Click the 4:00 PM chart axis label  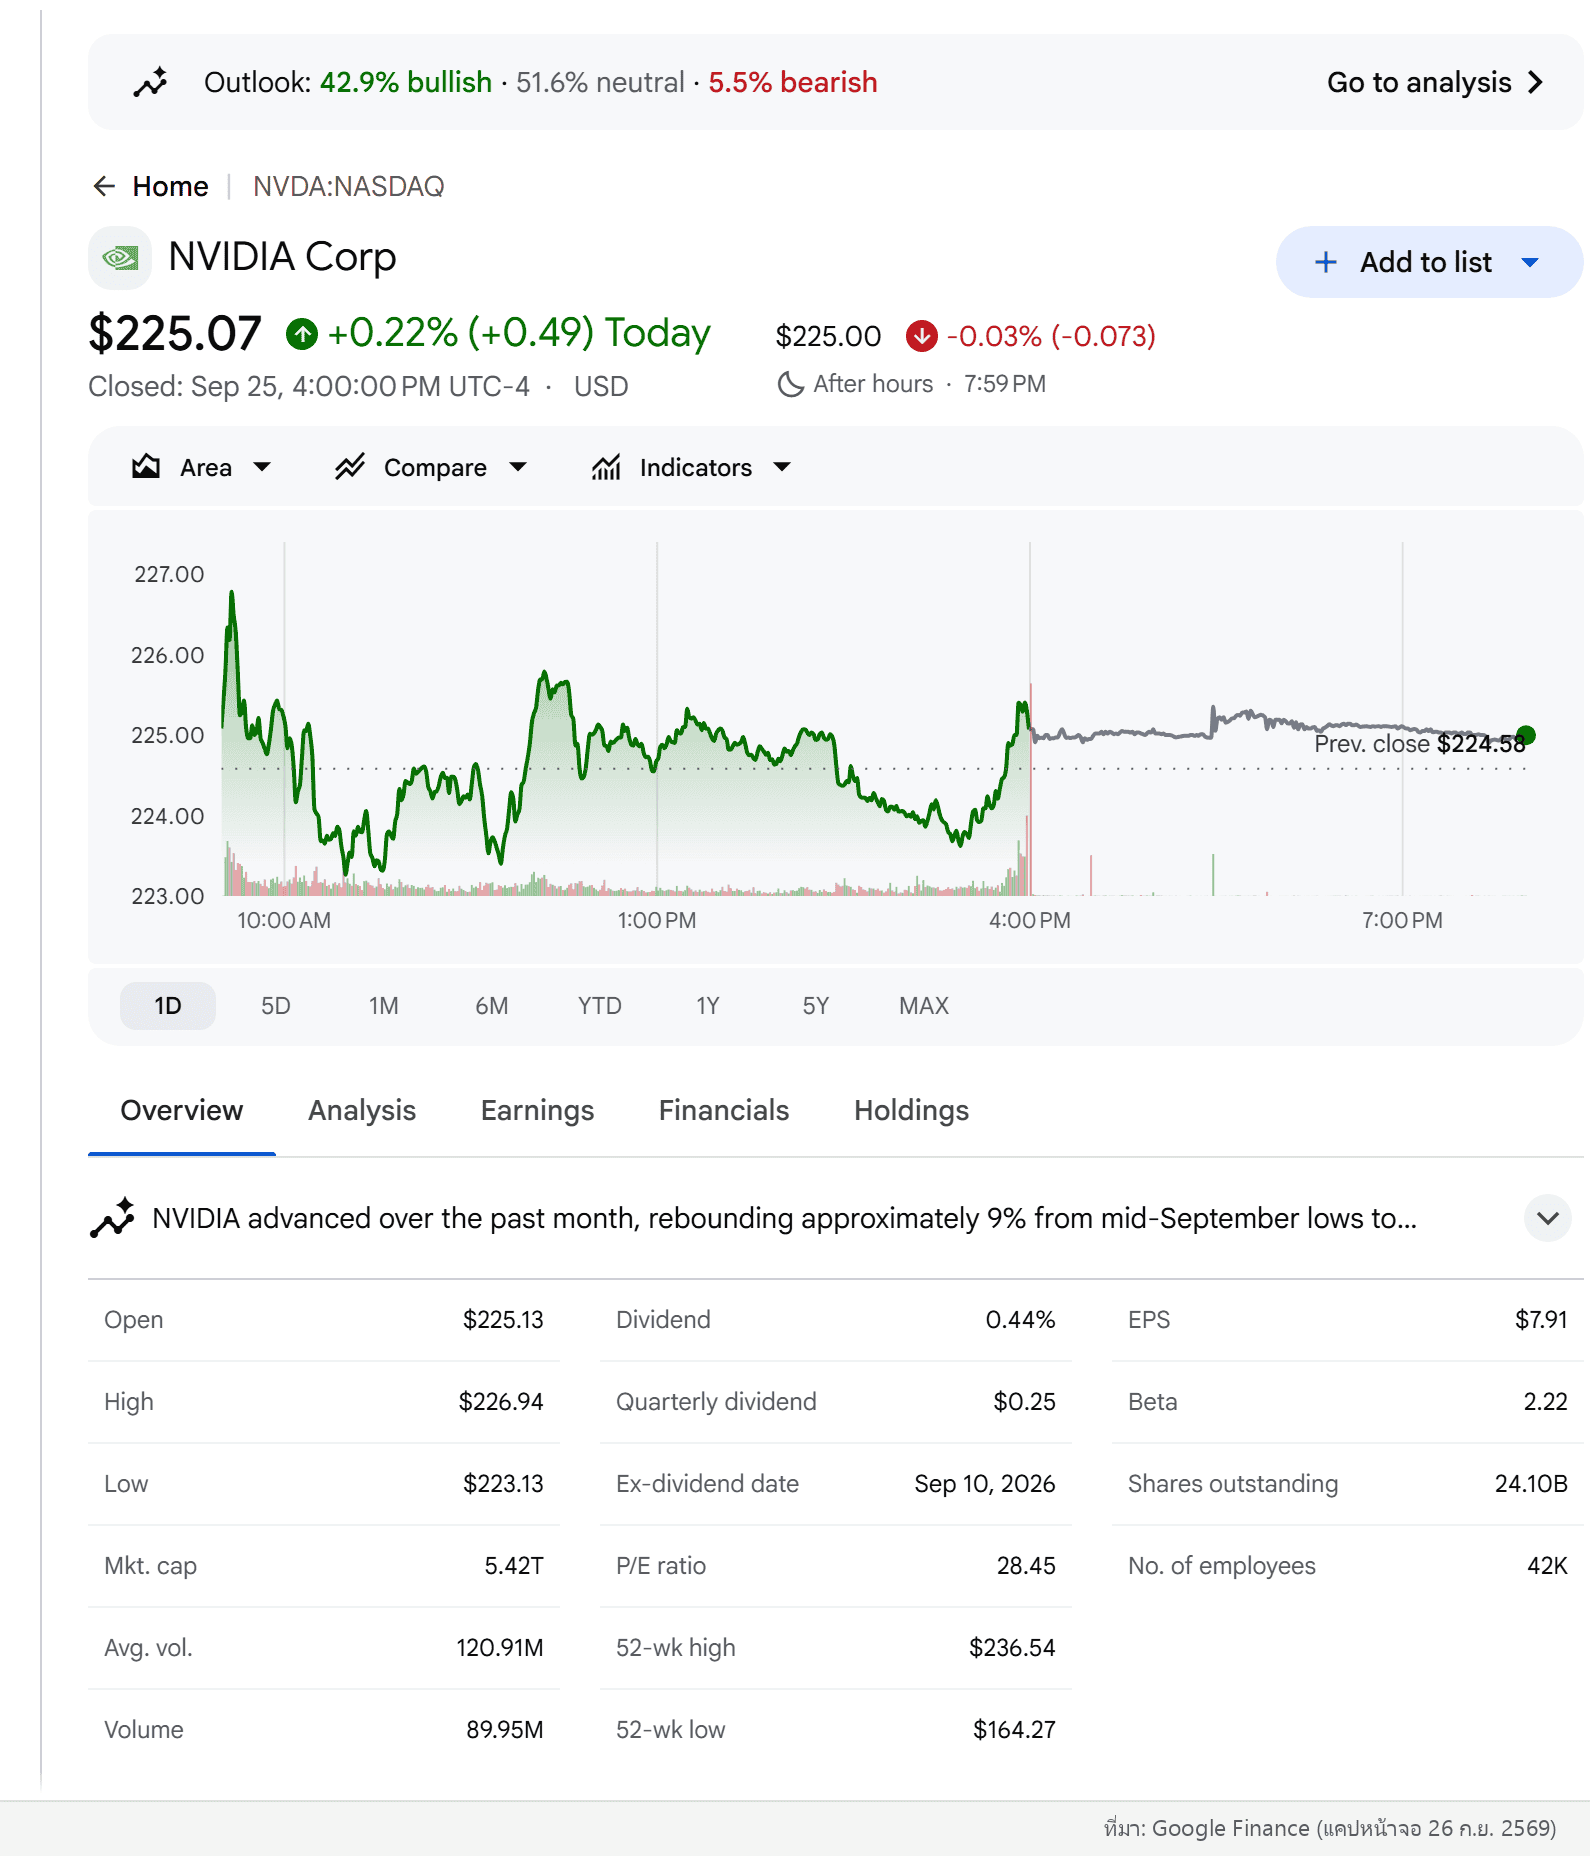click(1030, 920)
